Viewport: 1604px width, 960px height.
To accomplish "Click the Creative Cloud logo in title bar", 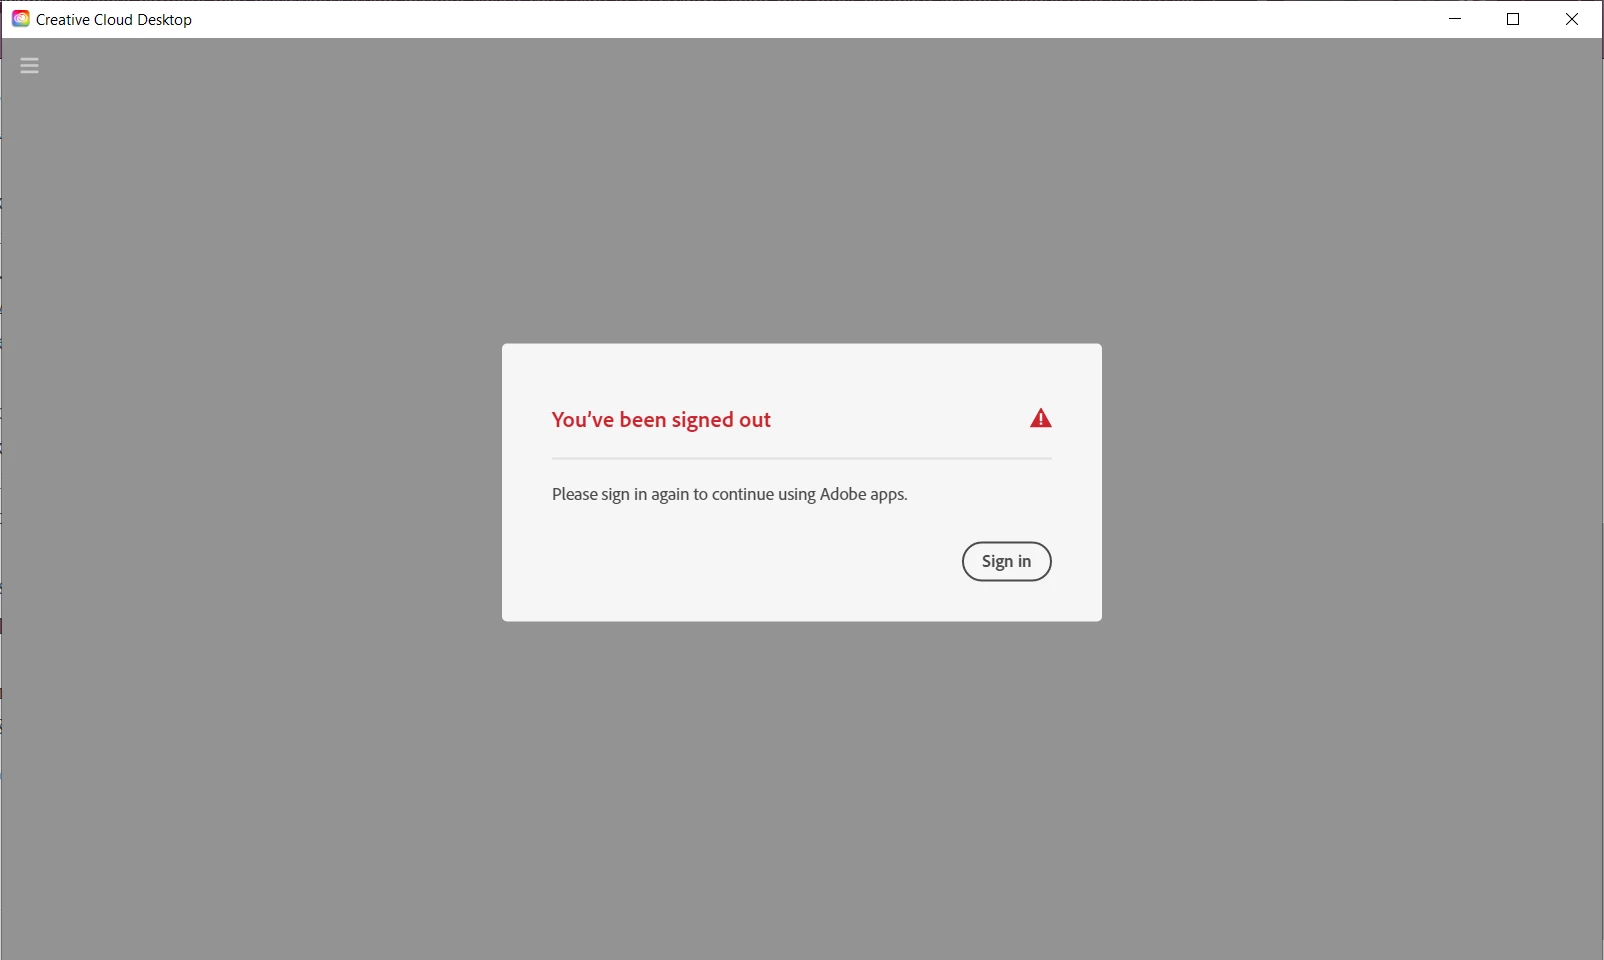I will coord(20,19).
